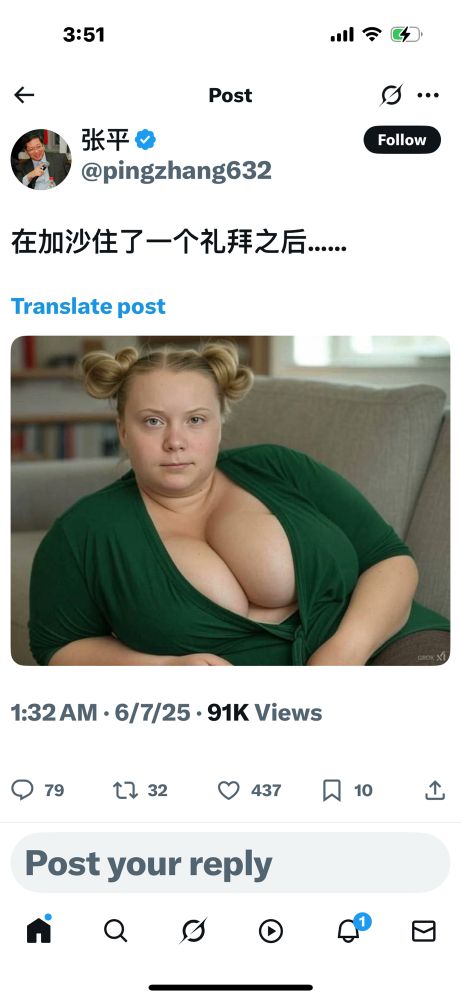Tap the repost icon with 32

click(125, 790)
